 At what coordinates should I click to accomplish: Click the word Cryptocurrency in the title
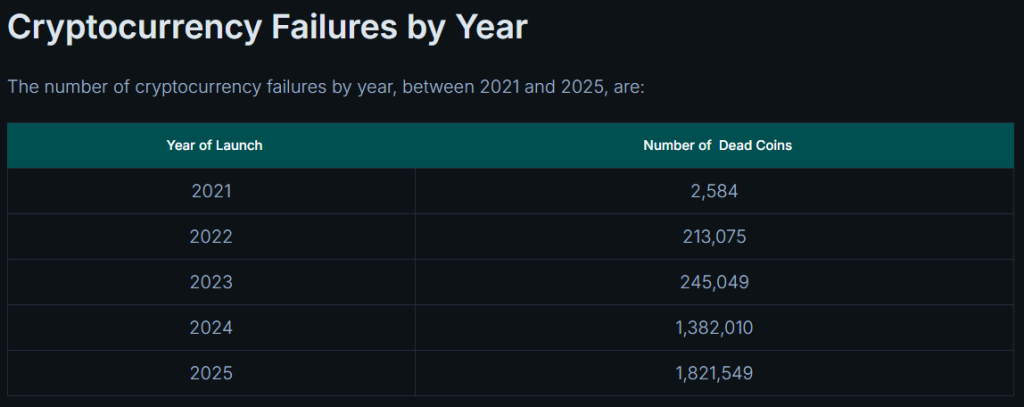(x=123, y=29)
